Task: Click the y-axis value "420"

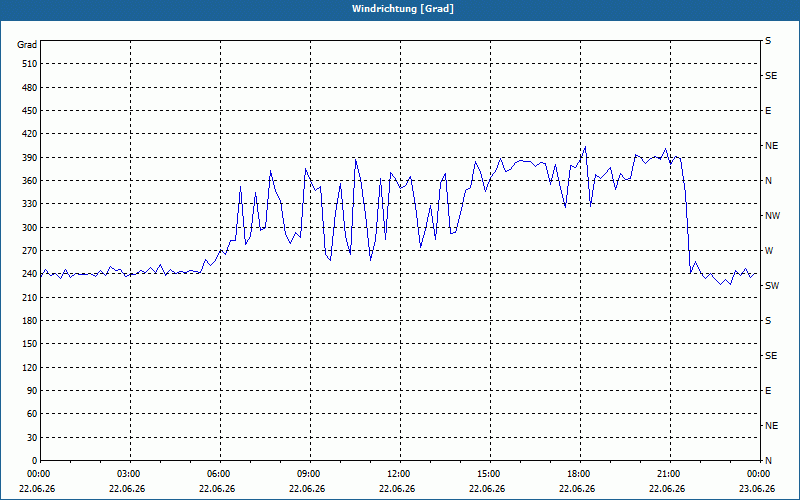Action: pos(30,134)
